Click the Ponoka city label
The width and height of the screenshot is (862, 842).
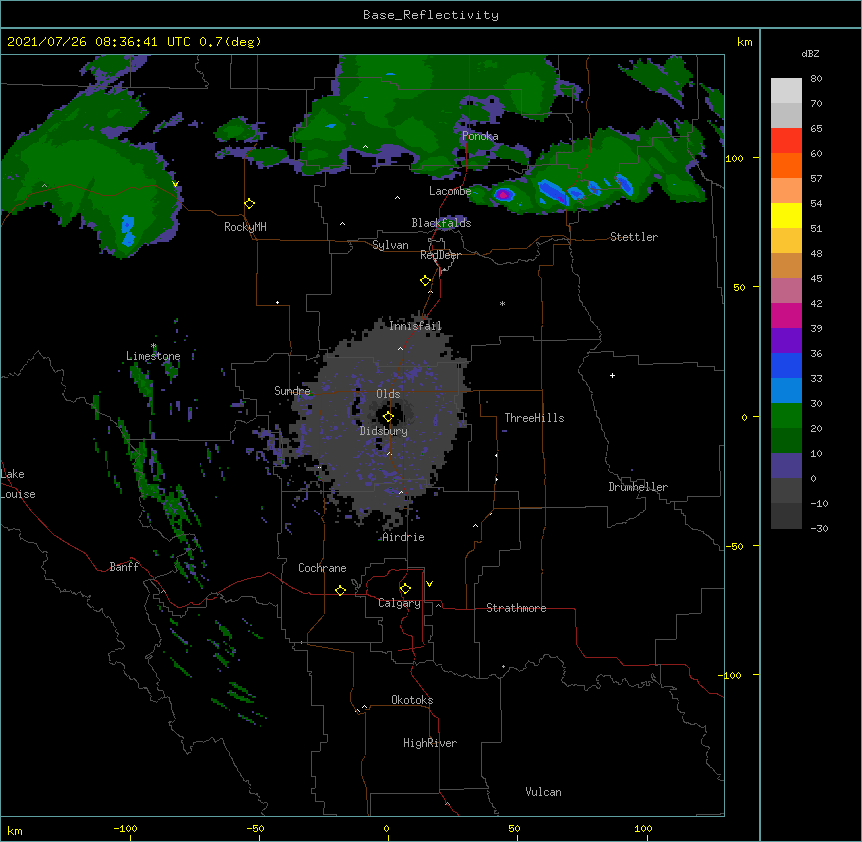480,136
